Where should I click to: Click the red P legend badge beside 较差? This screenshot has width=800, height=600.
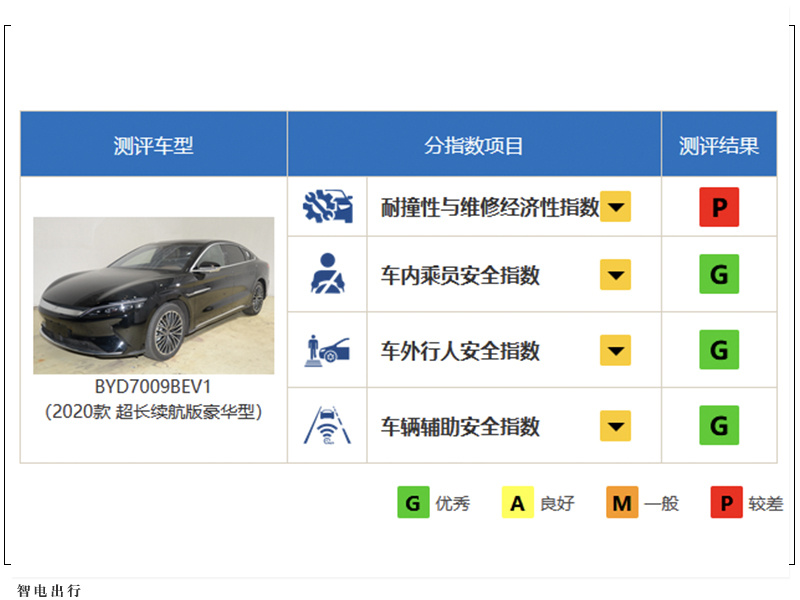[727, 503]
